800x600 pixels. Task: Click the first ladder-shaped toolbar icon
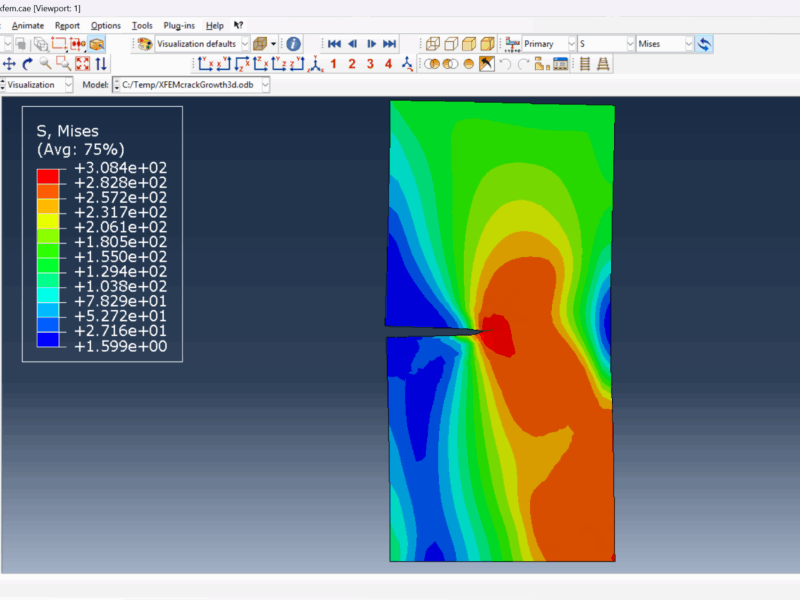tap(585, 64)
